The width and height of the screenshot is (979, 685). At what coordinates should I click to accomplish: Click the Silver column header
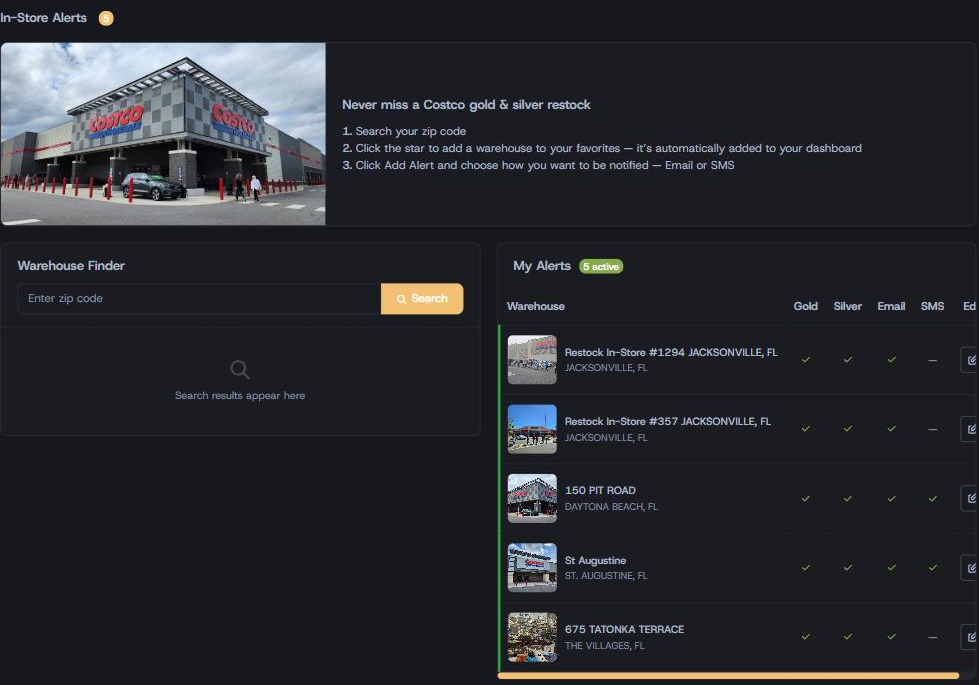coord(847,306)
